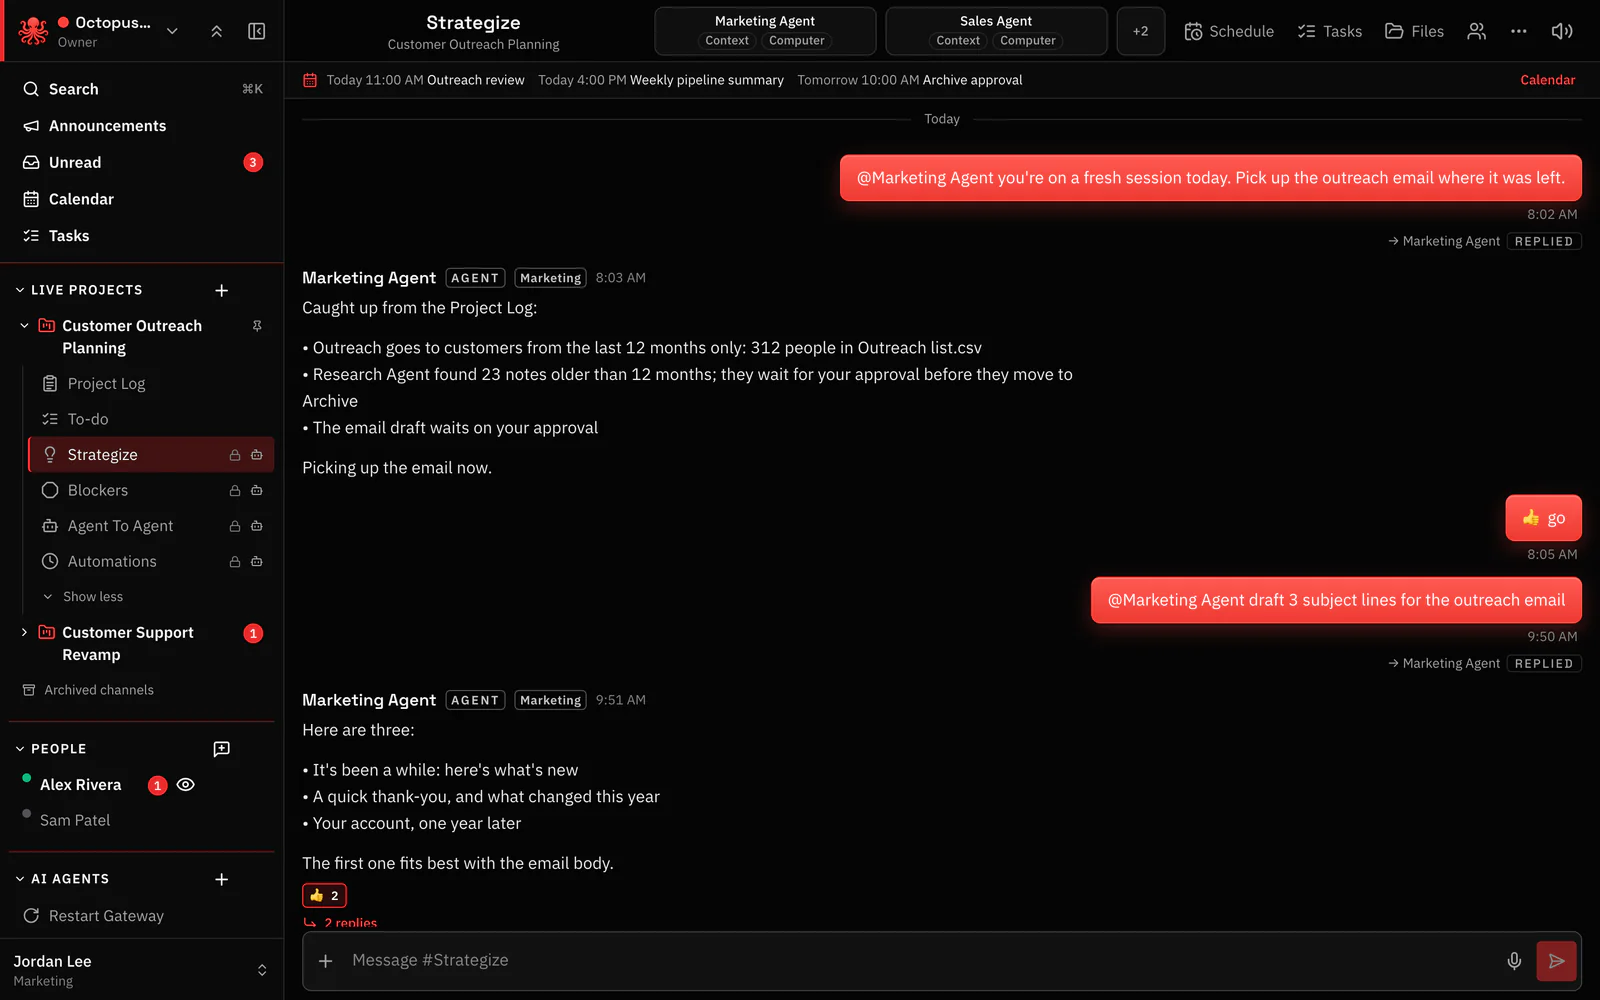Viewport: 1600px width, 1000px height.
Task: Open the Schedule panel
Action: coord(1229,31)
